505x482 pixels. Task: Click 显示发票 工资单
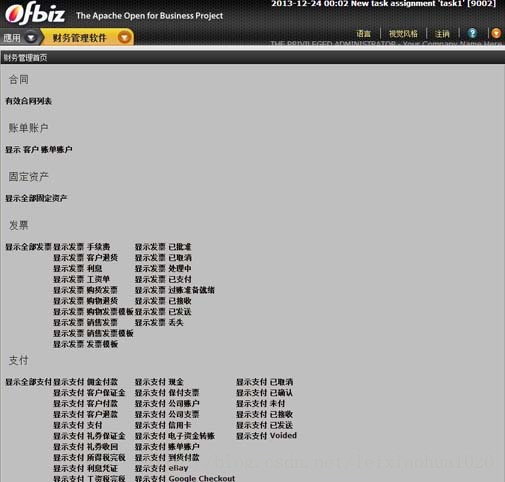82,279
